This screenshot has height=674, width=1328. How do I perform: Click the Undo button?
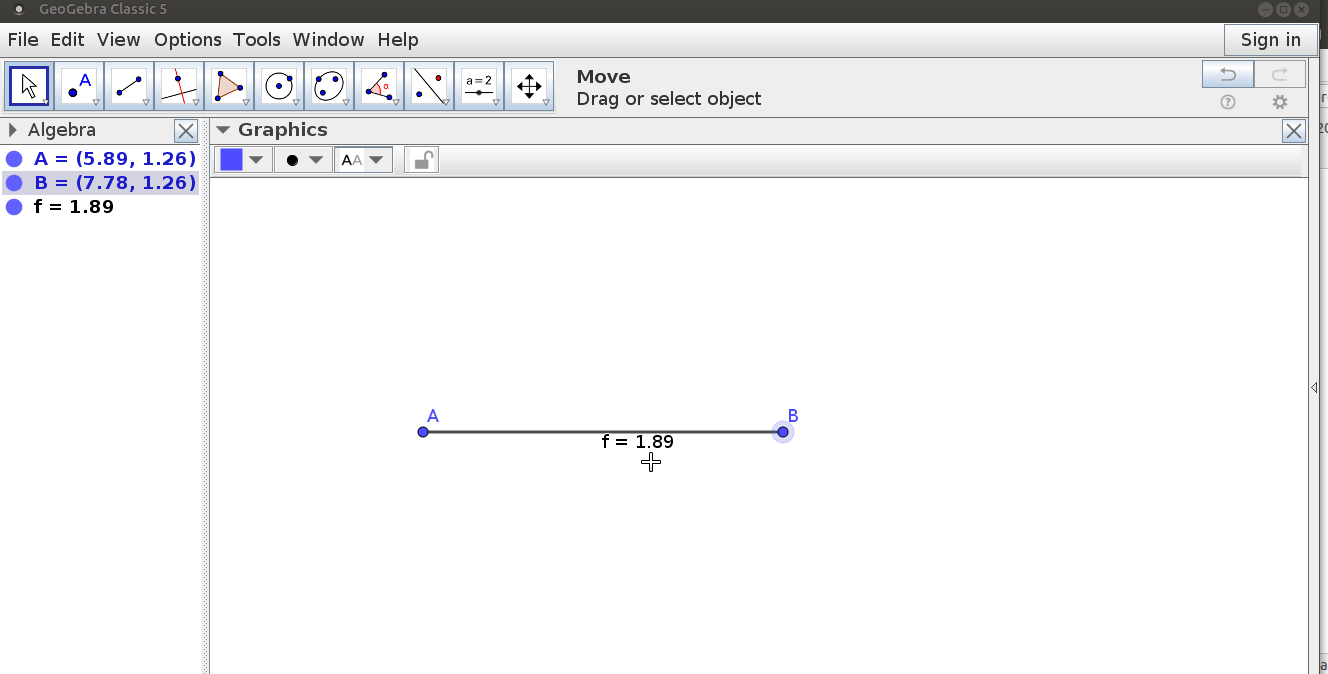point(1228,75)
